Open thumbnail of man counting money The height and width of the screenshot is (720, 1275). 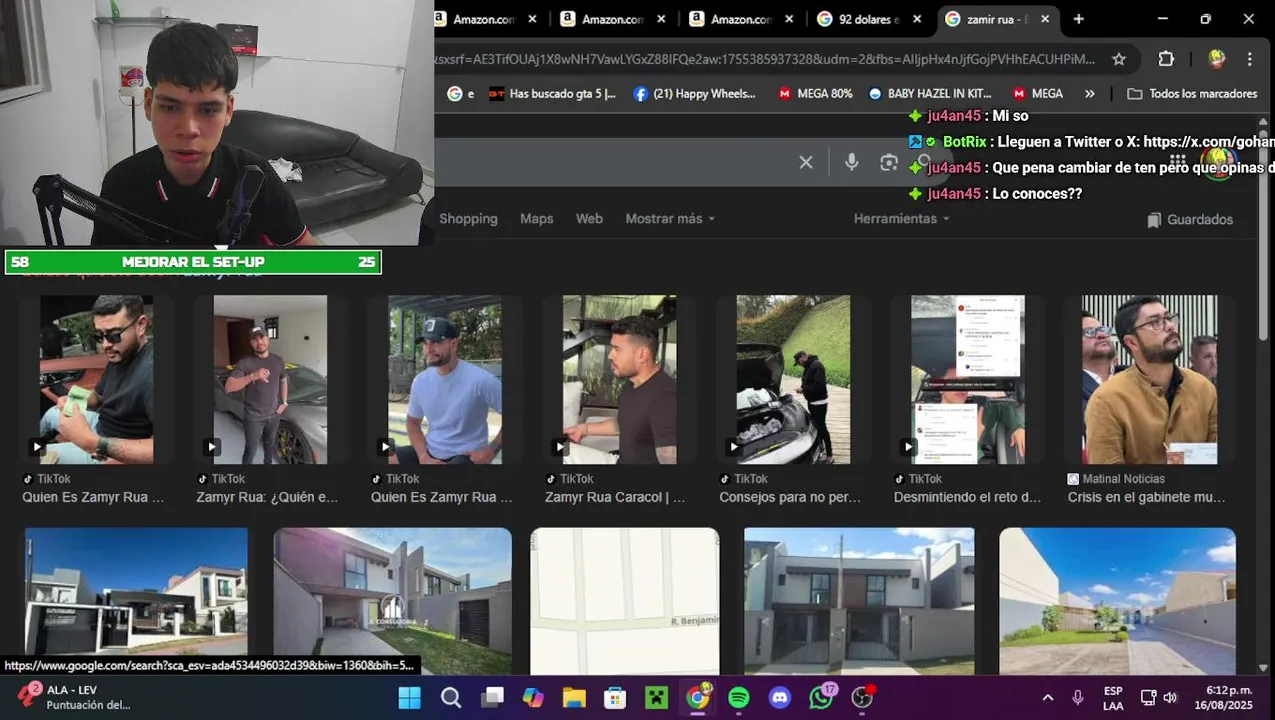pyautogui.click(x=96, y=379)
